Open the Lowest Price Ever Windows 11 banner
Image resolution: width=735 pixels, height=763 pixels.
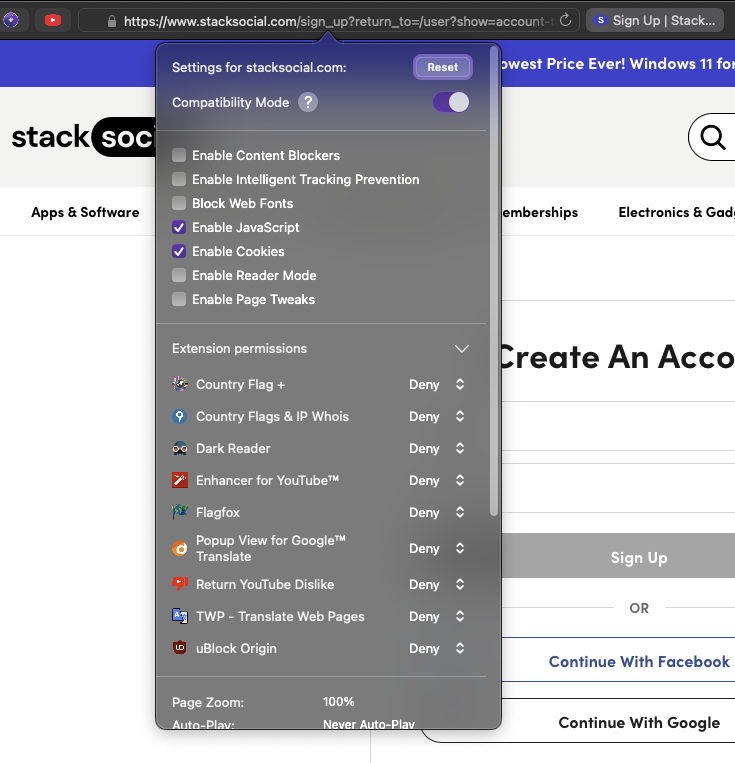point(618,64)
